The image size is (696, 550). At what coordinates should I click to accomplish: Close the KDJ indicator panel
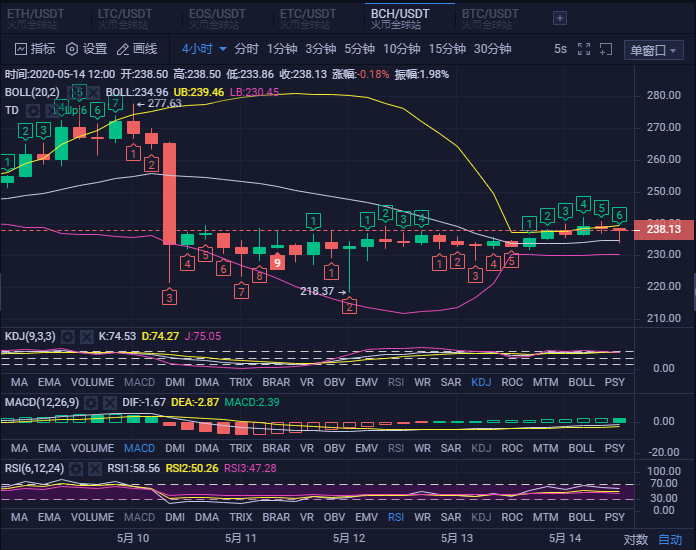pyautogui.click(x=86, y=337)
